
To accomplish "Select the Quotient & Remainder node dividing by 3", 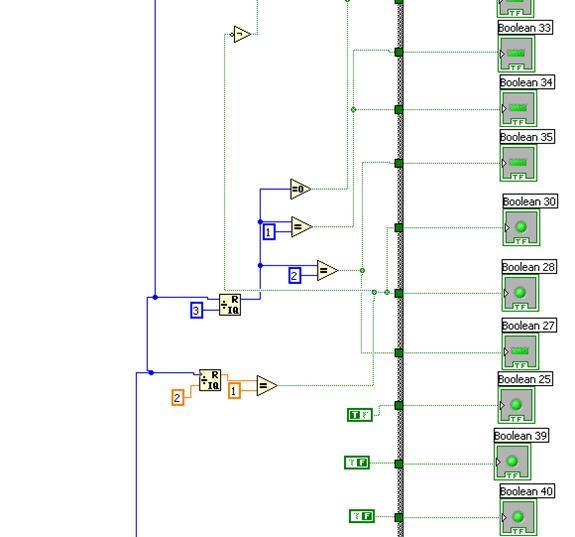I will pyautogui.click(x=230, y=305).
